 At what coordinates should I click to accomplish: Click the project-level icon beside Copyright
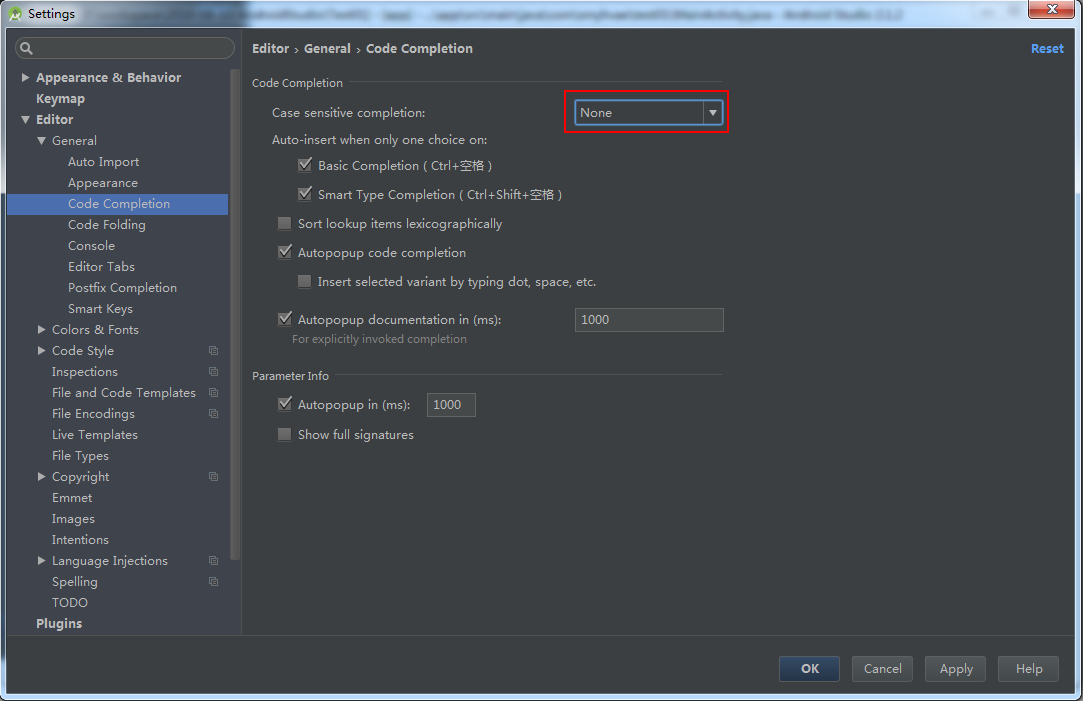click(x=213, y=477)
